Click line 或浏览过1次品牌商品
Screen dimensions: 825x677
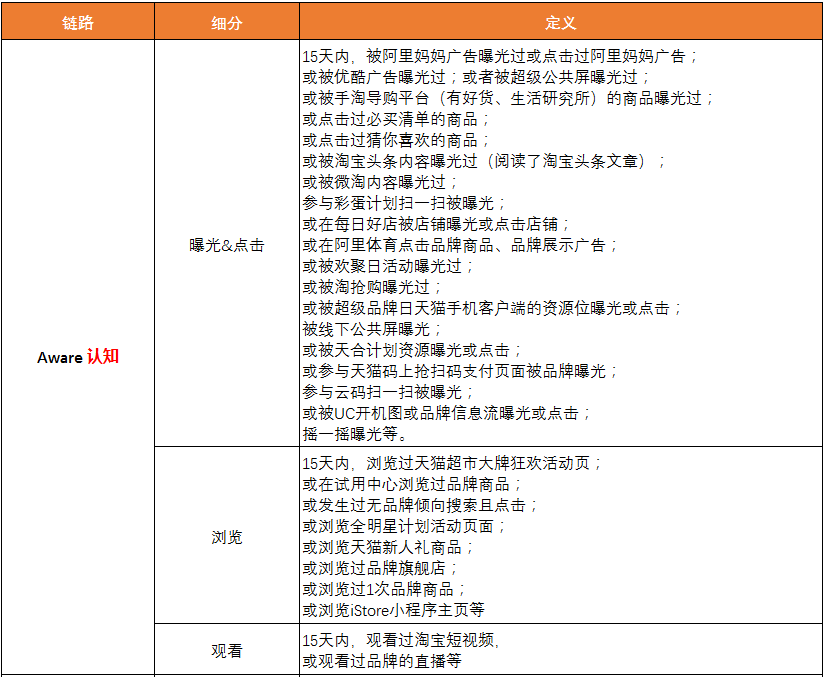385,589
